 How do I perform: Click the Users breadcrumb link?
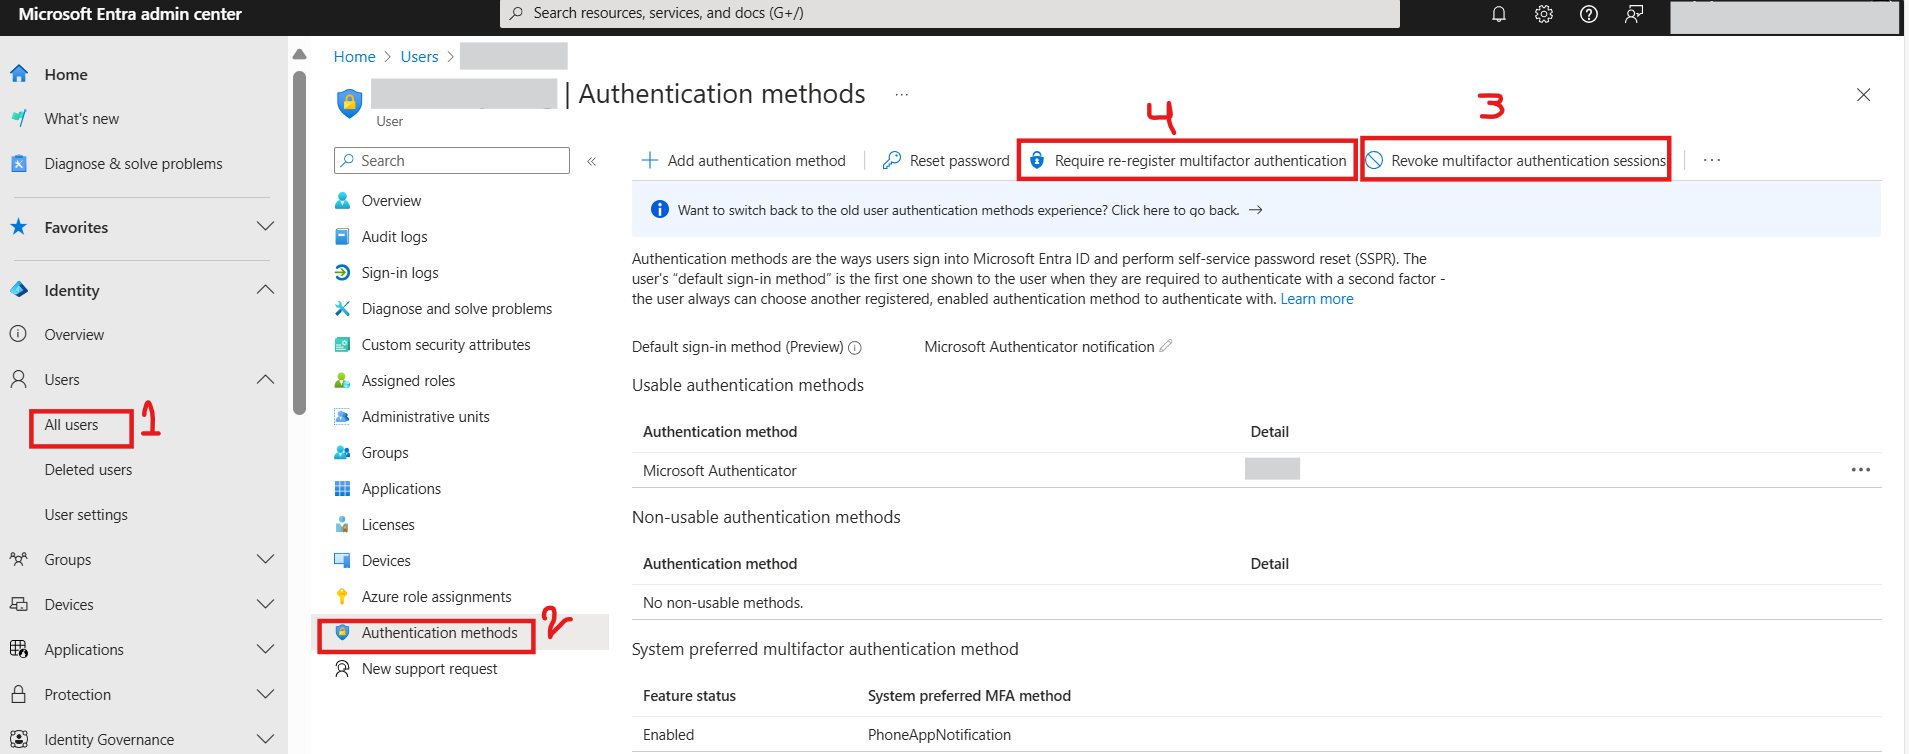click(419, 57)
